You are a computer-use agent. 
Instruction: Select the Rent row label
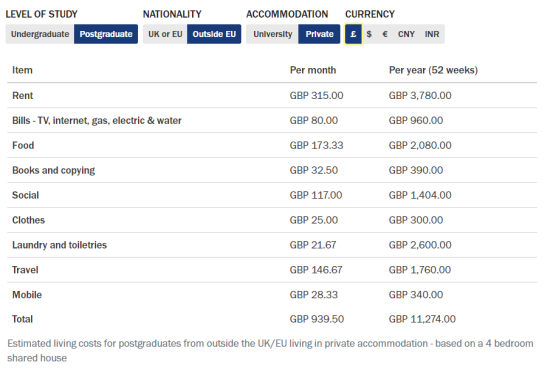coord(23,96)
